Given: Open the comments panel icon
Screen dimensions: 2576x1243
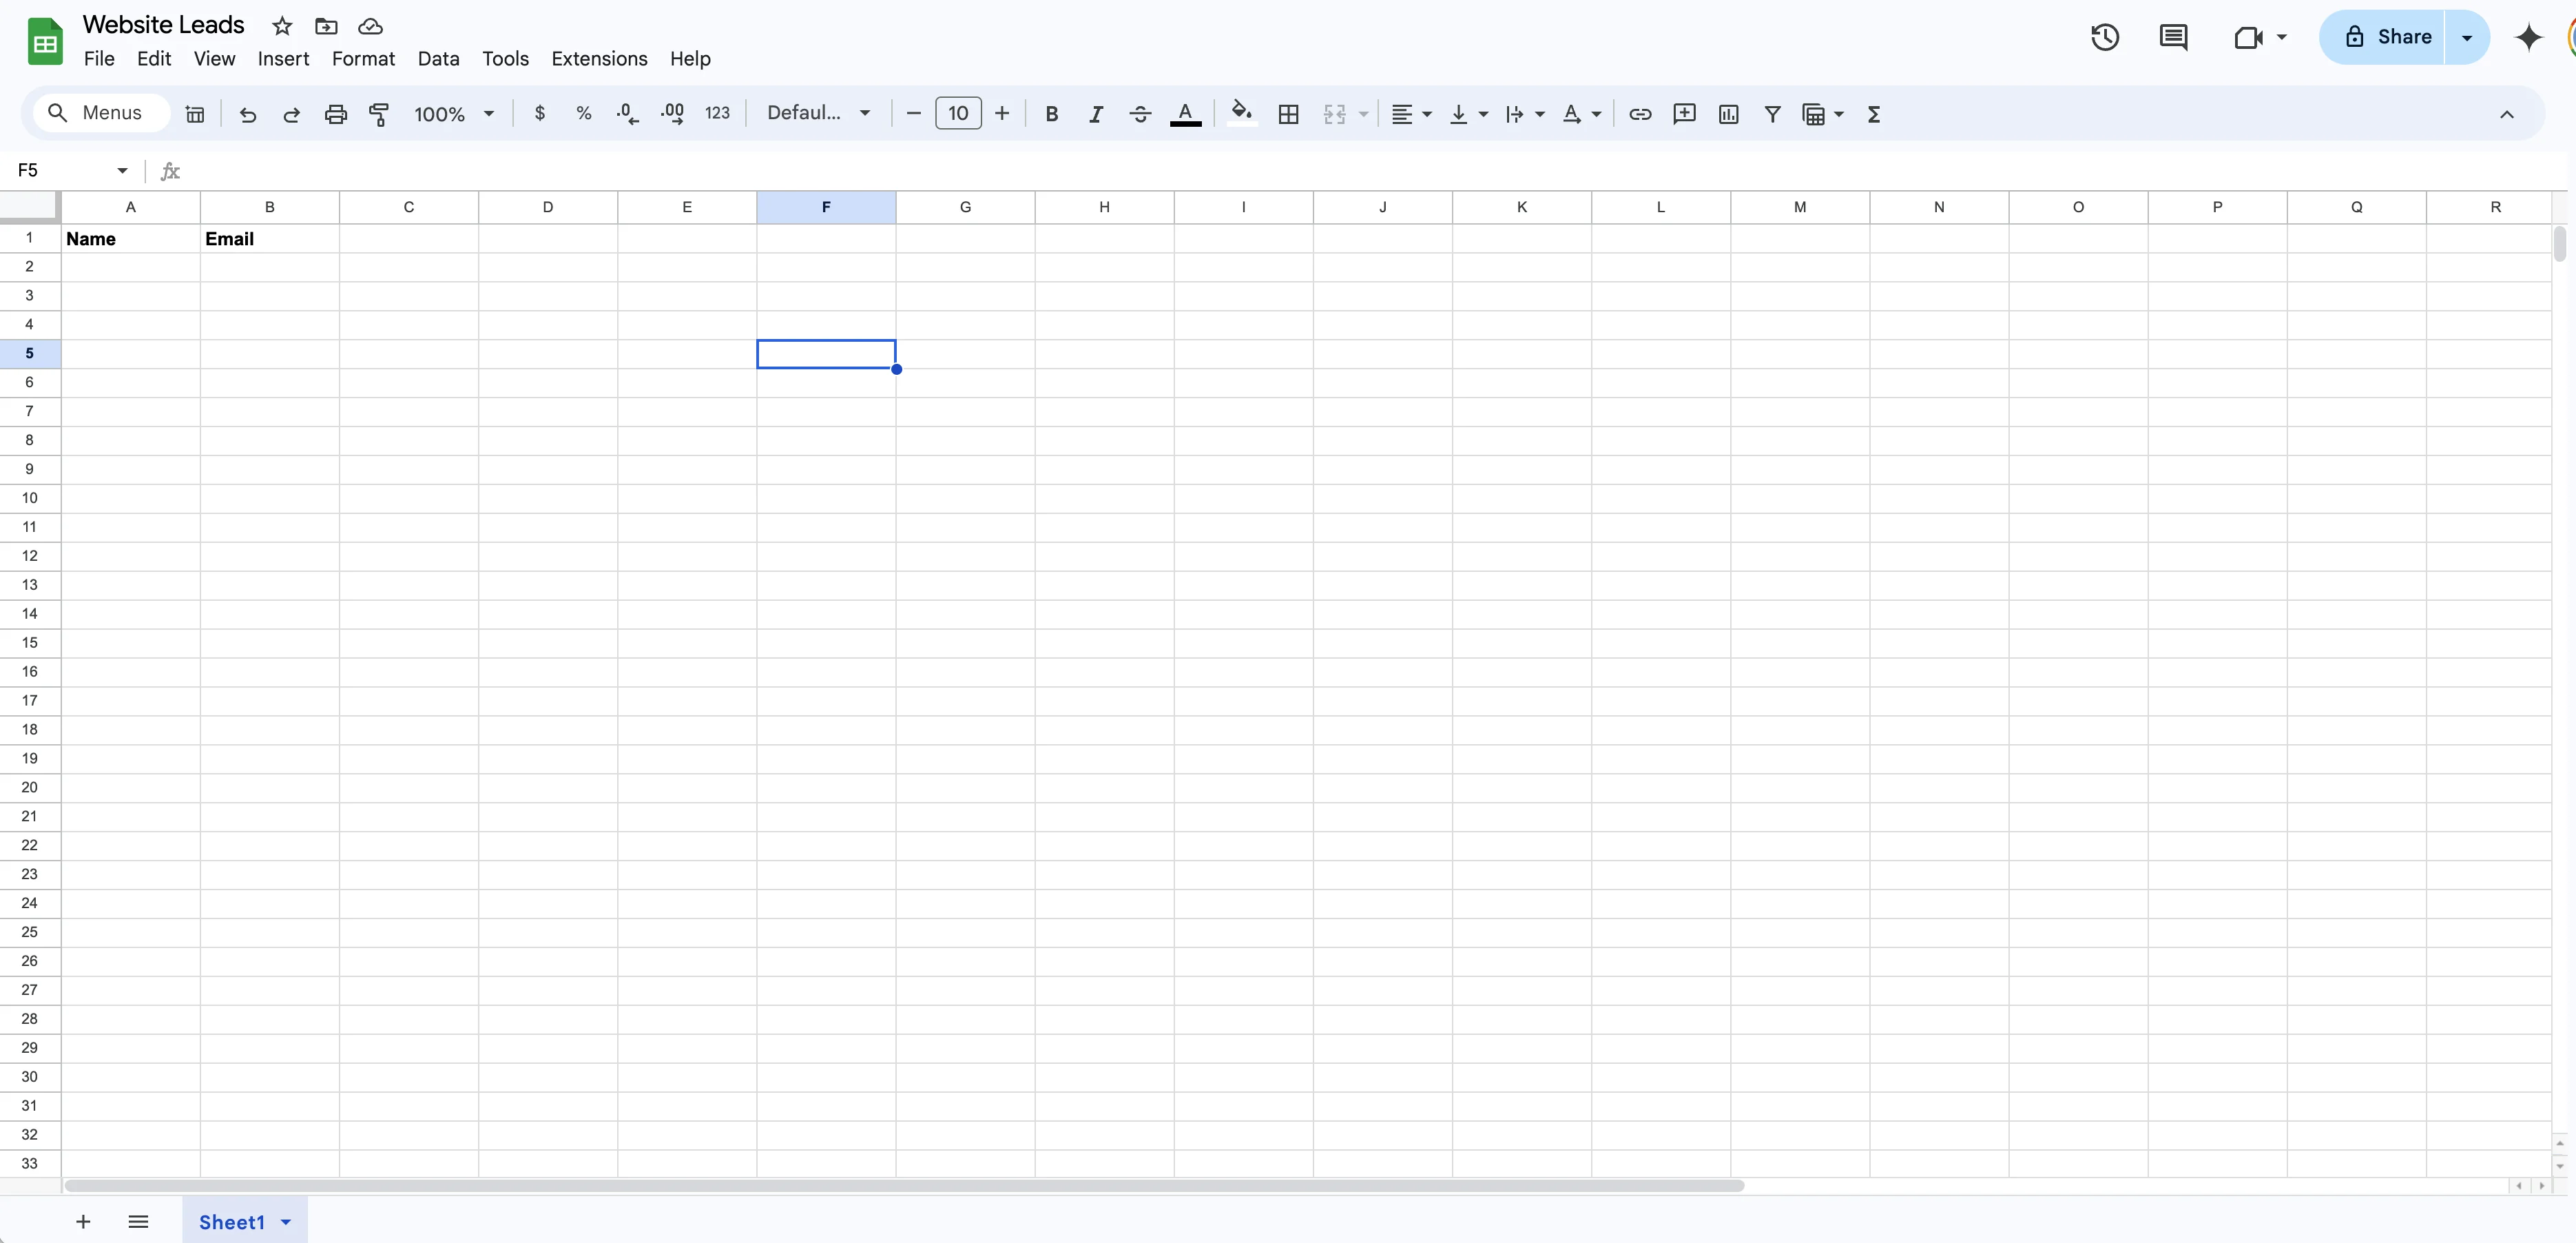Looking at the screenshot, I should click(2173, 37).
